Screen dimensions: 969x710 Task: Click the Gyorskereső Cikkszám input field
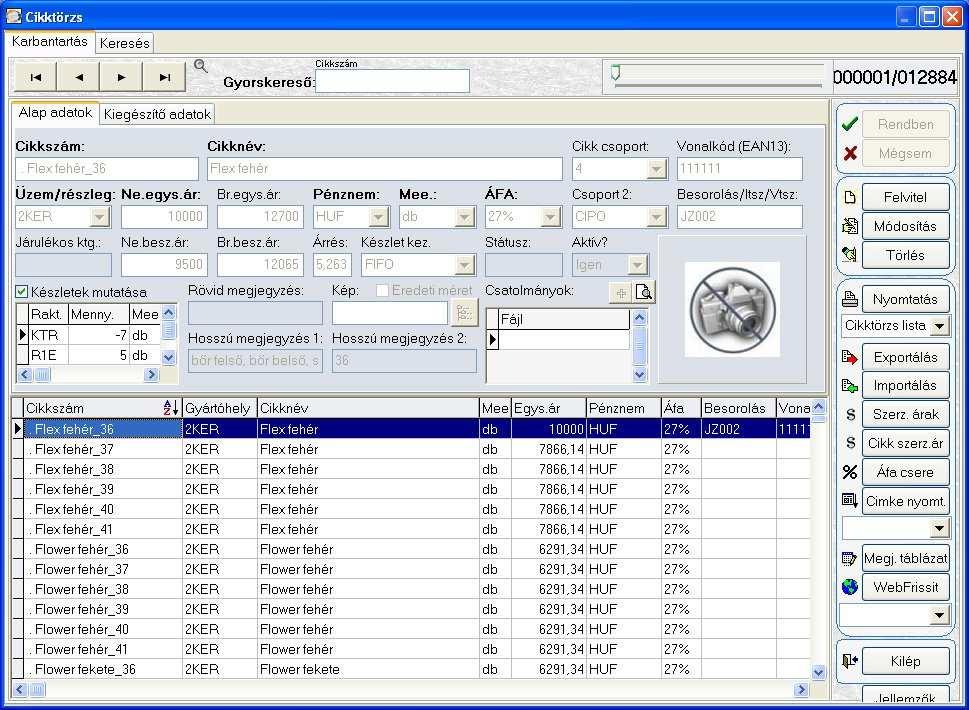[x=392, y=81]
